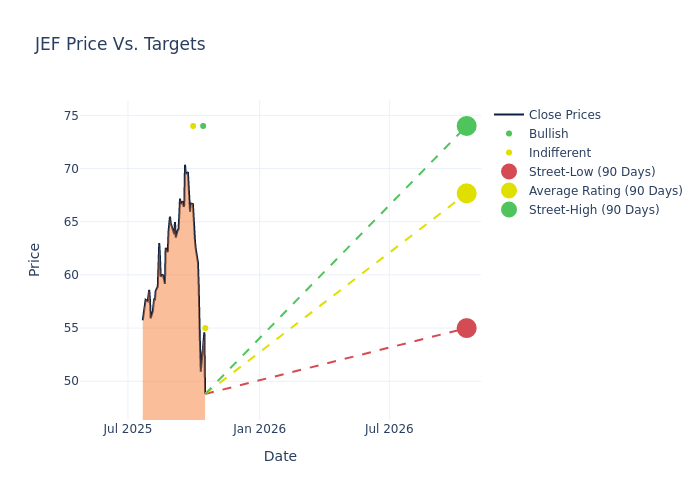Click the Price y-axis title
Image resolution: width=700 pixels, height=500 pixels.
point(35,259)
